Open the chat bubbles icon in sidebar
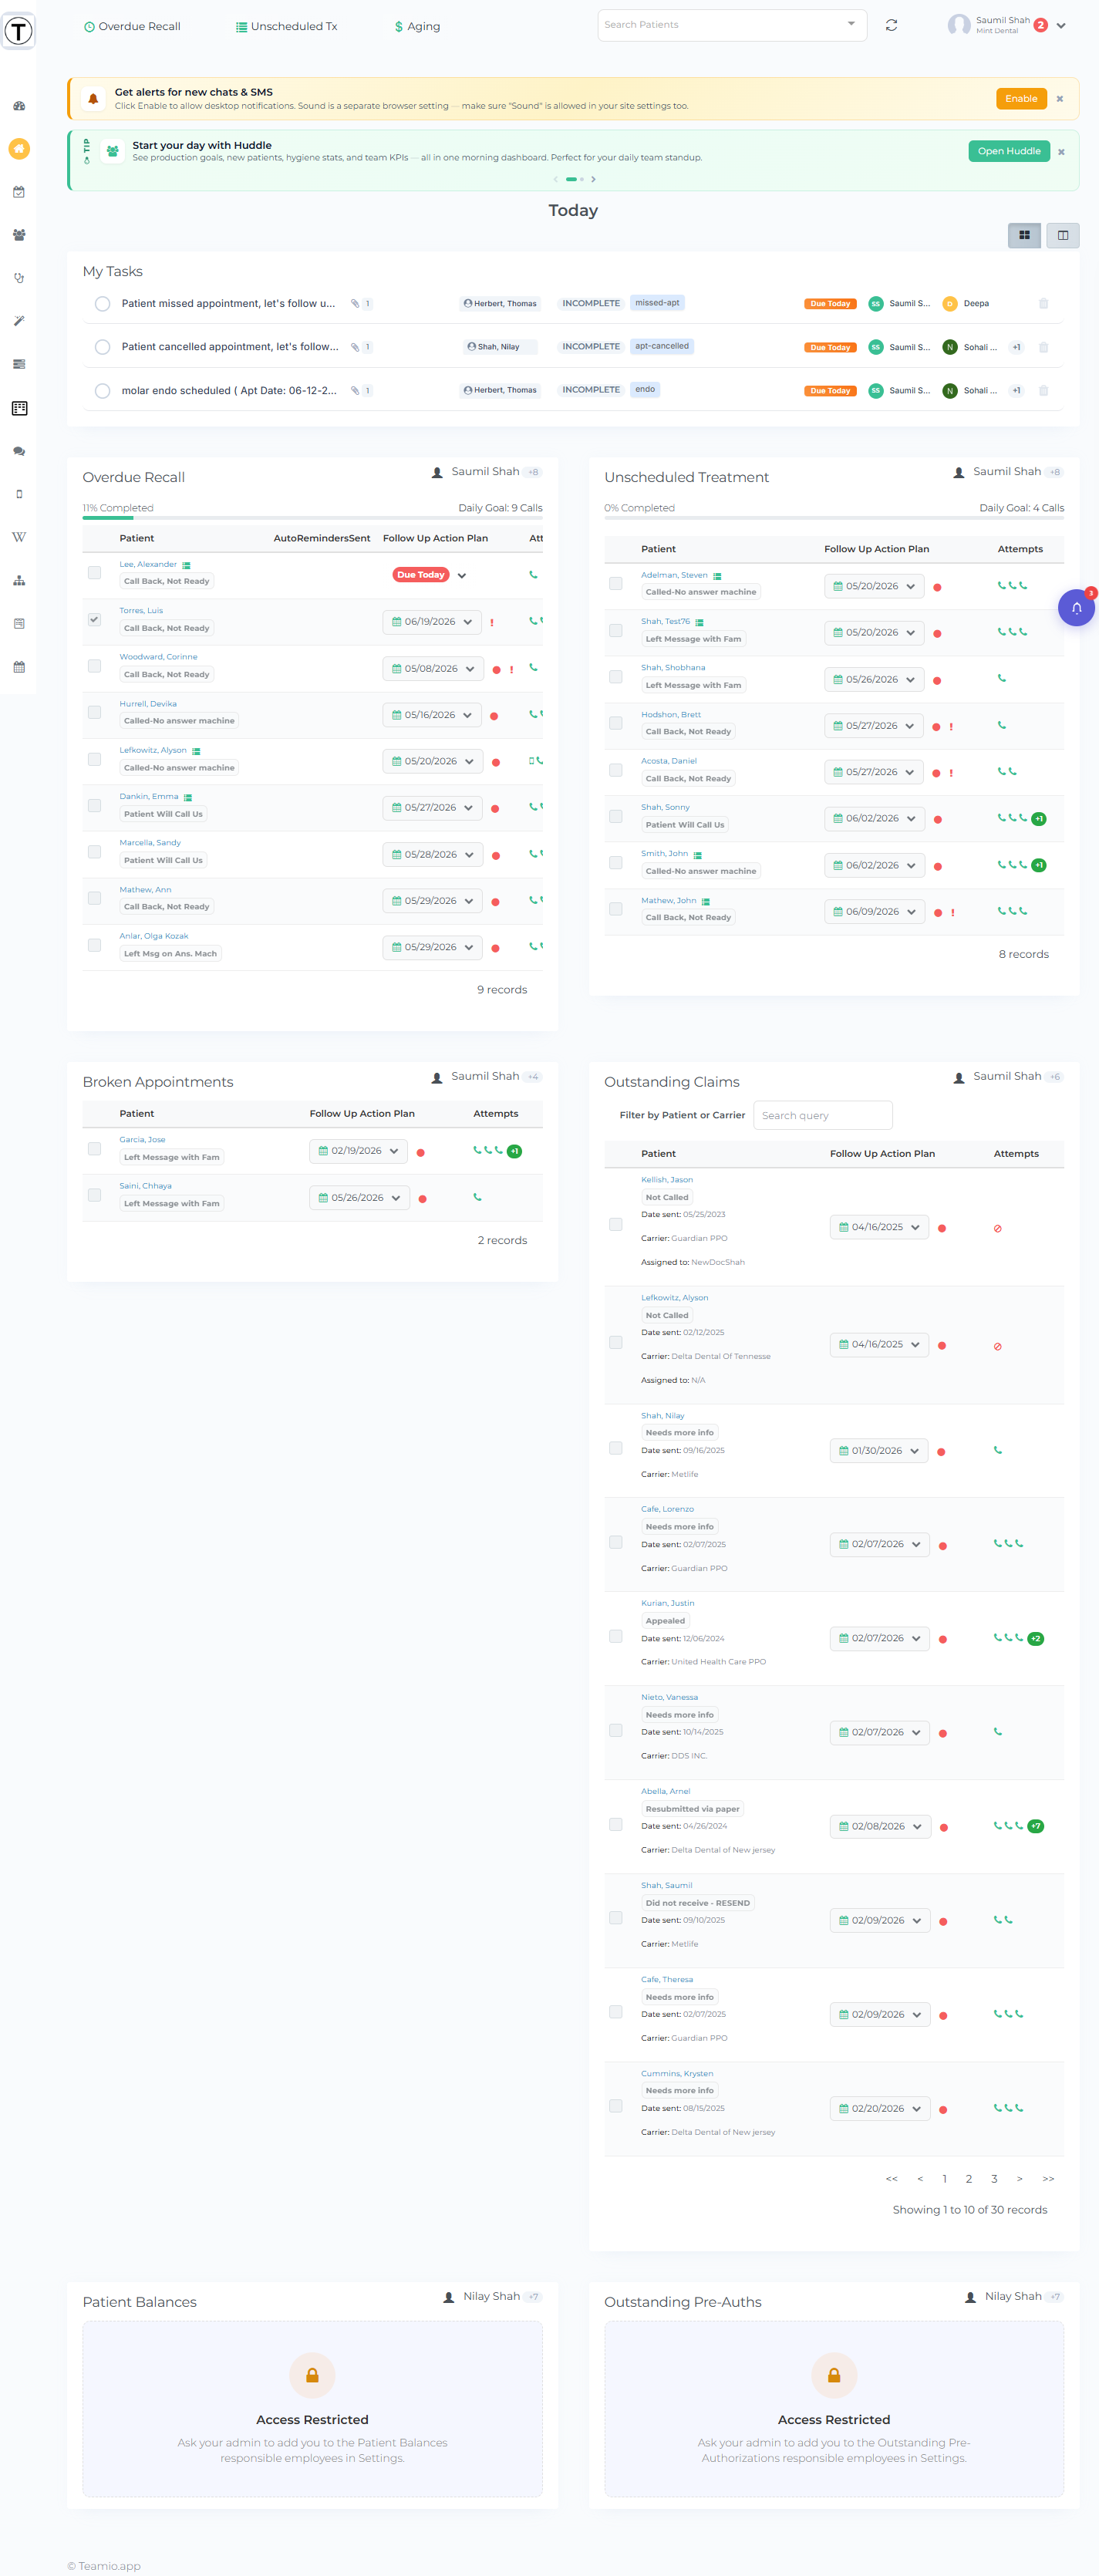 coord(19,451)
